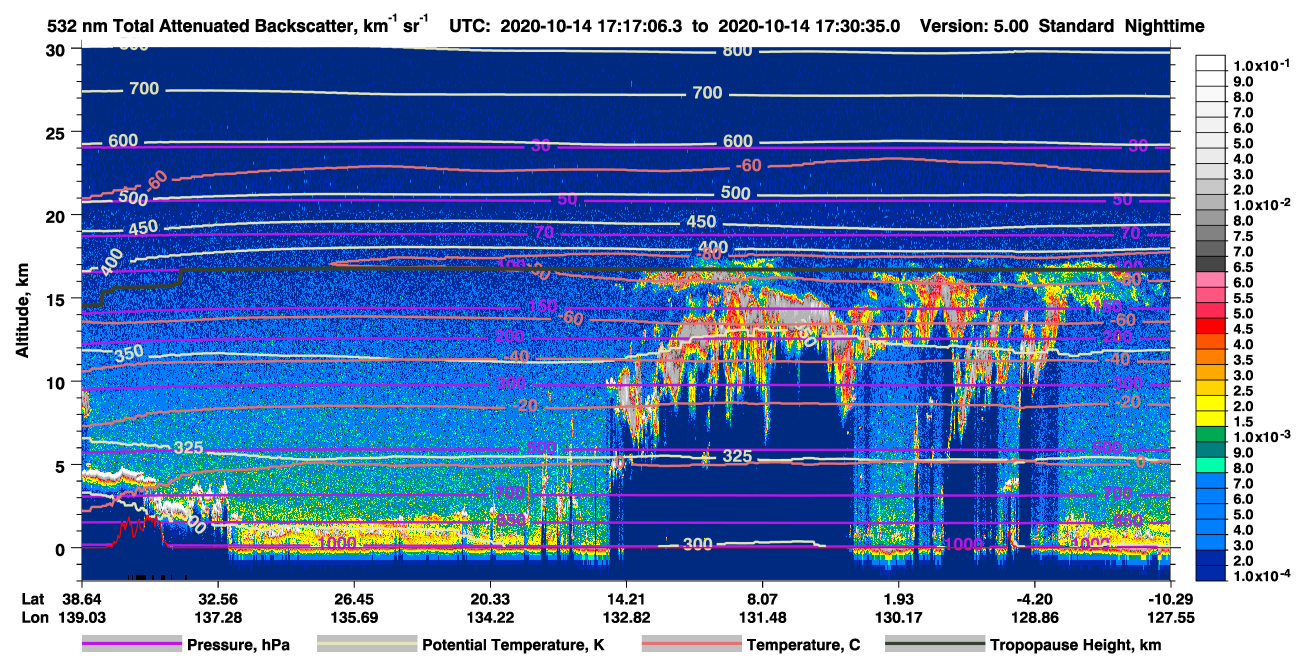This screenshot has height=667, width=1300.
Task: Click latitude value '8.07'
Action: click(763, 598)
